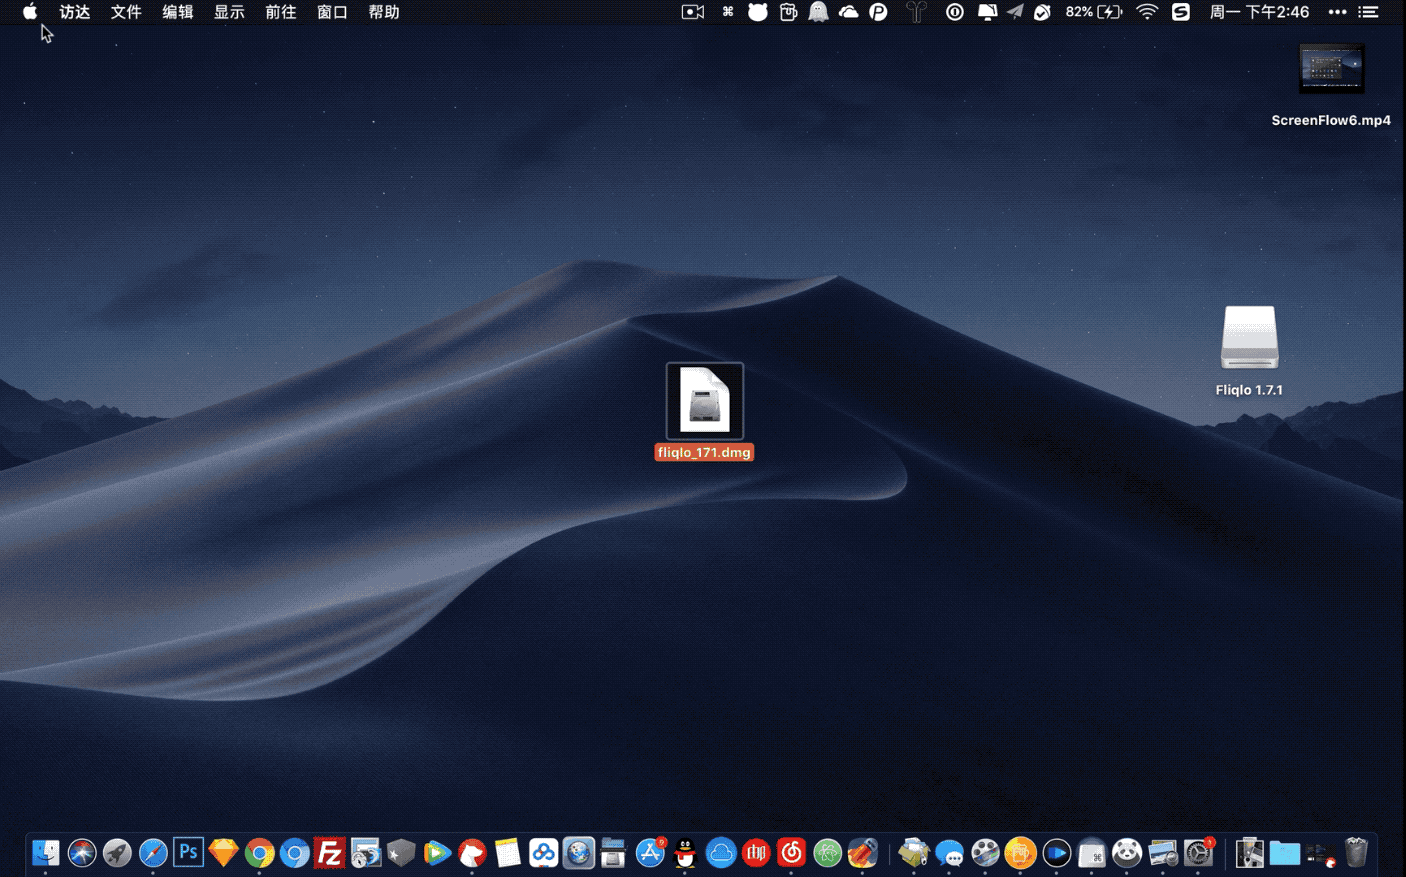Open the Trash in the dock

[x=1356, y=853]
